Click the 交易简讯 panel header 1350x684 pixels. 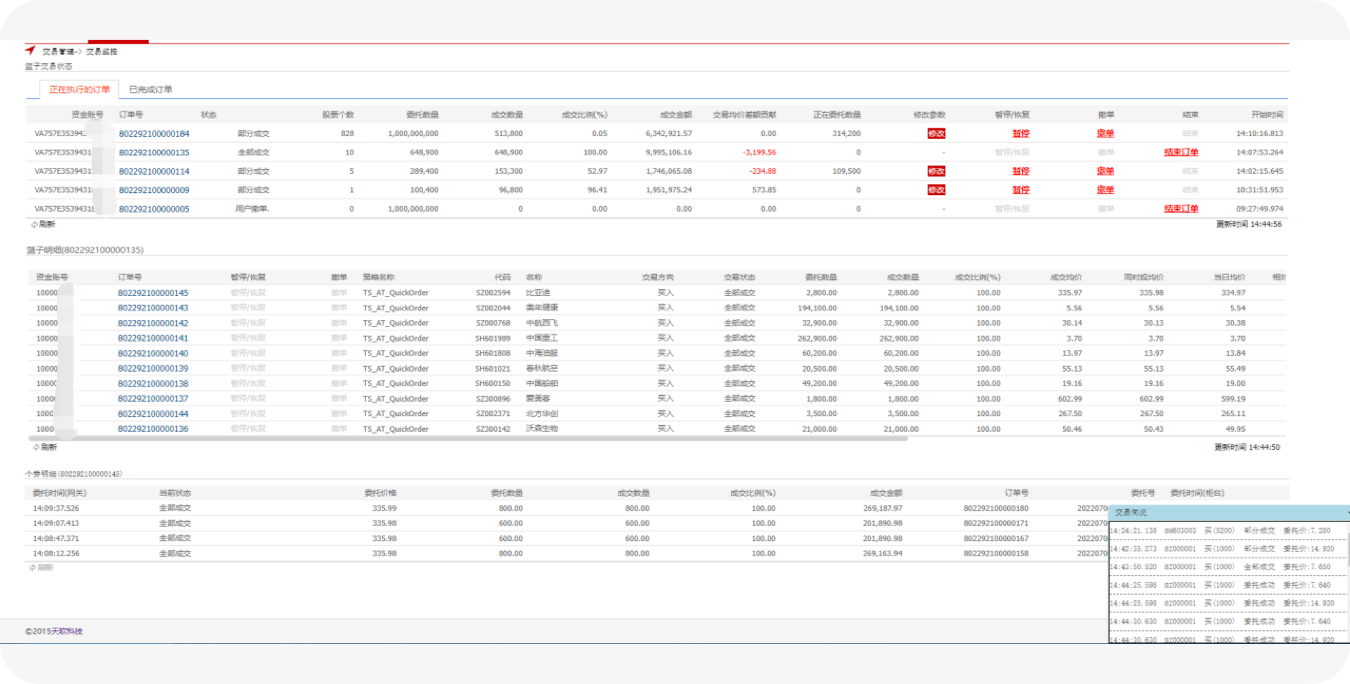click(1228, 512)
